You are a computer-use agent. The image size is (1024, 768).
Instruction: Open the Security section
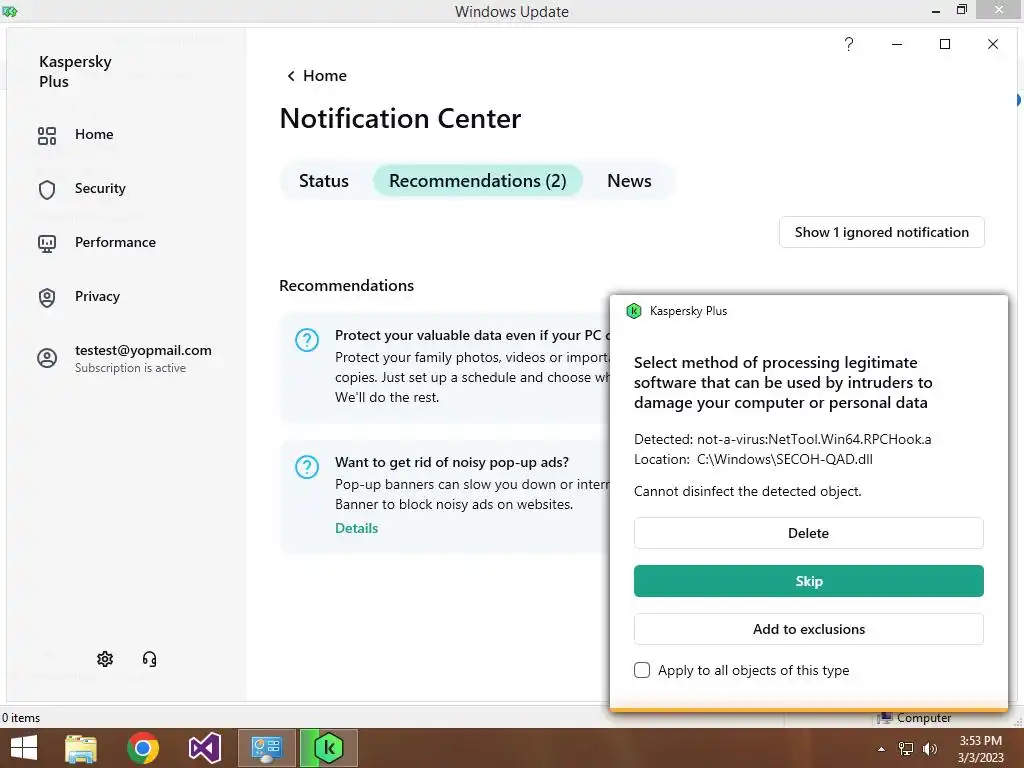[100, 189]
